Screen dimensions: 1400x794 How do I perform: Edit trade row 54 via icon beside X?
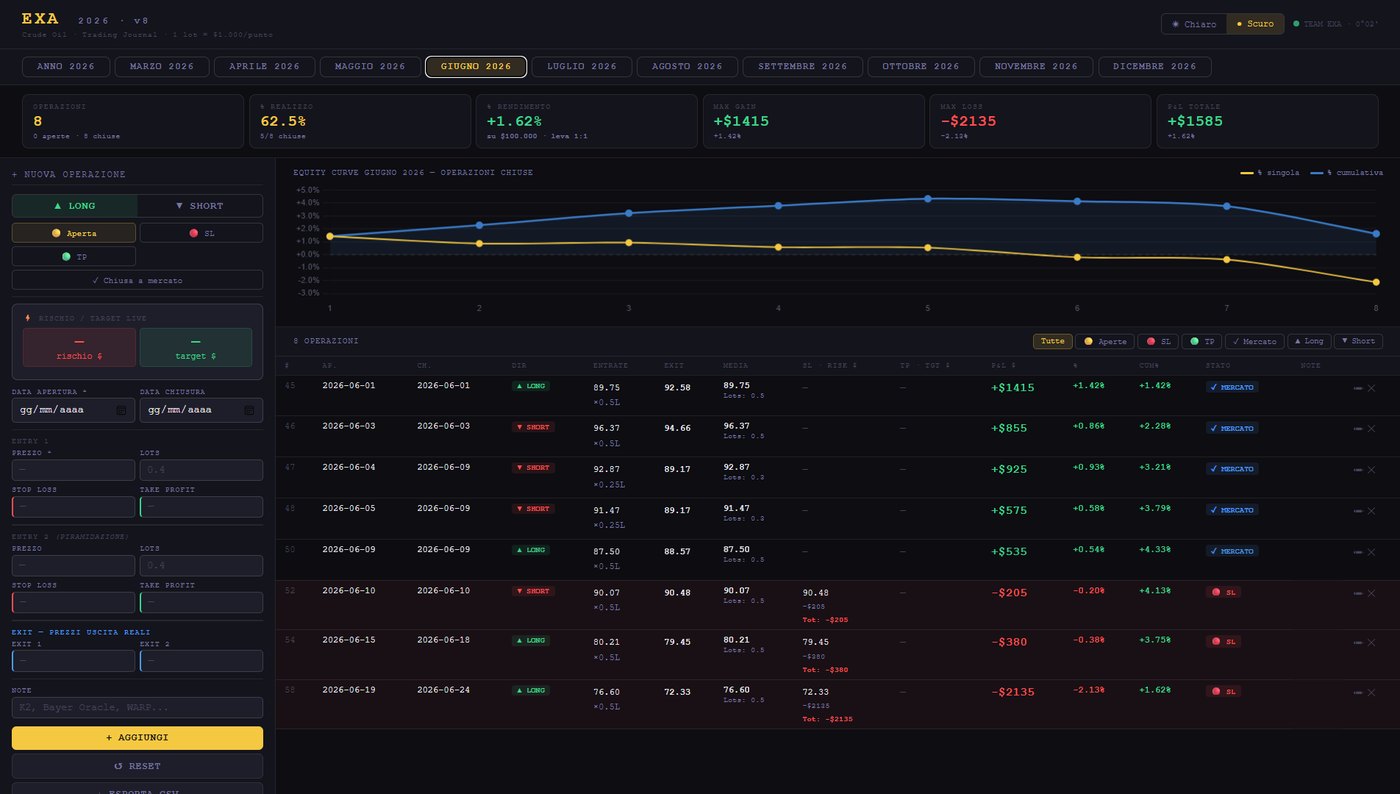pyautogui.click(x=1357, y=642)
